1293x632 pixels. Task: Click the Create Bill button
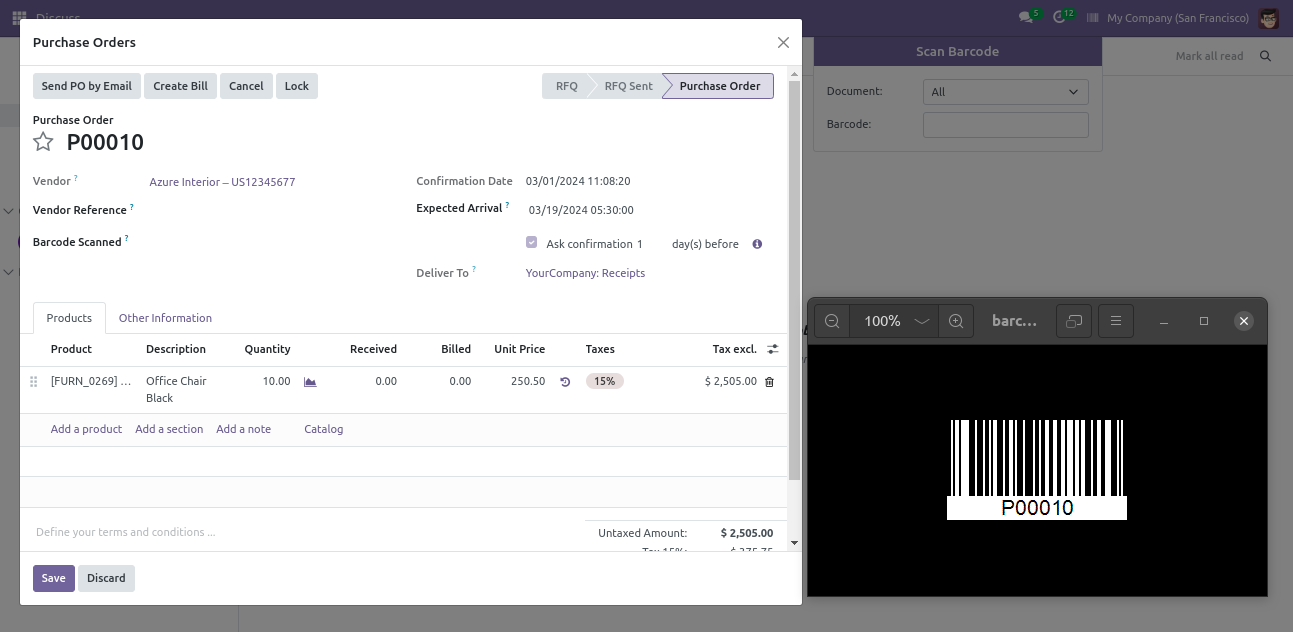point(180,86)
